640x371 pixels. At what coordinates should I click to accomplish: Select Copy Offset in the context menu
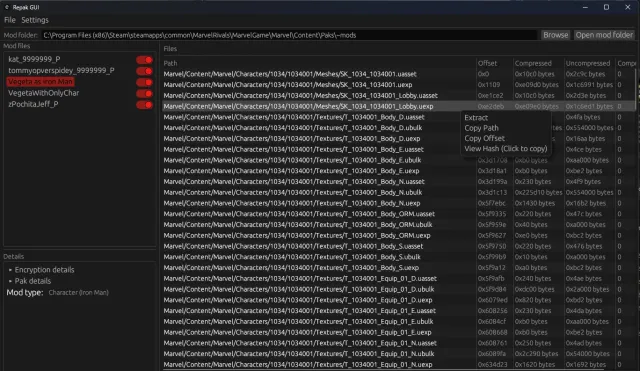click(484, 138)
